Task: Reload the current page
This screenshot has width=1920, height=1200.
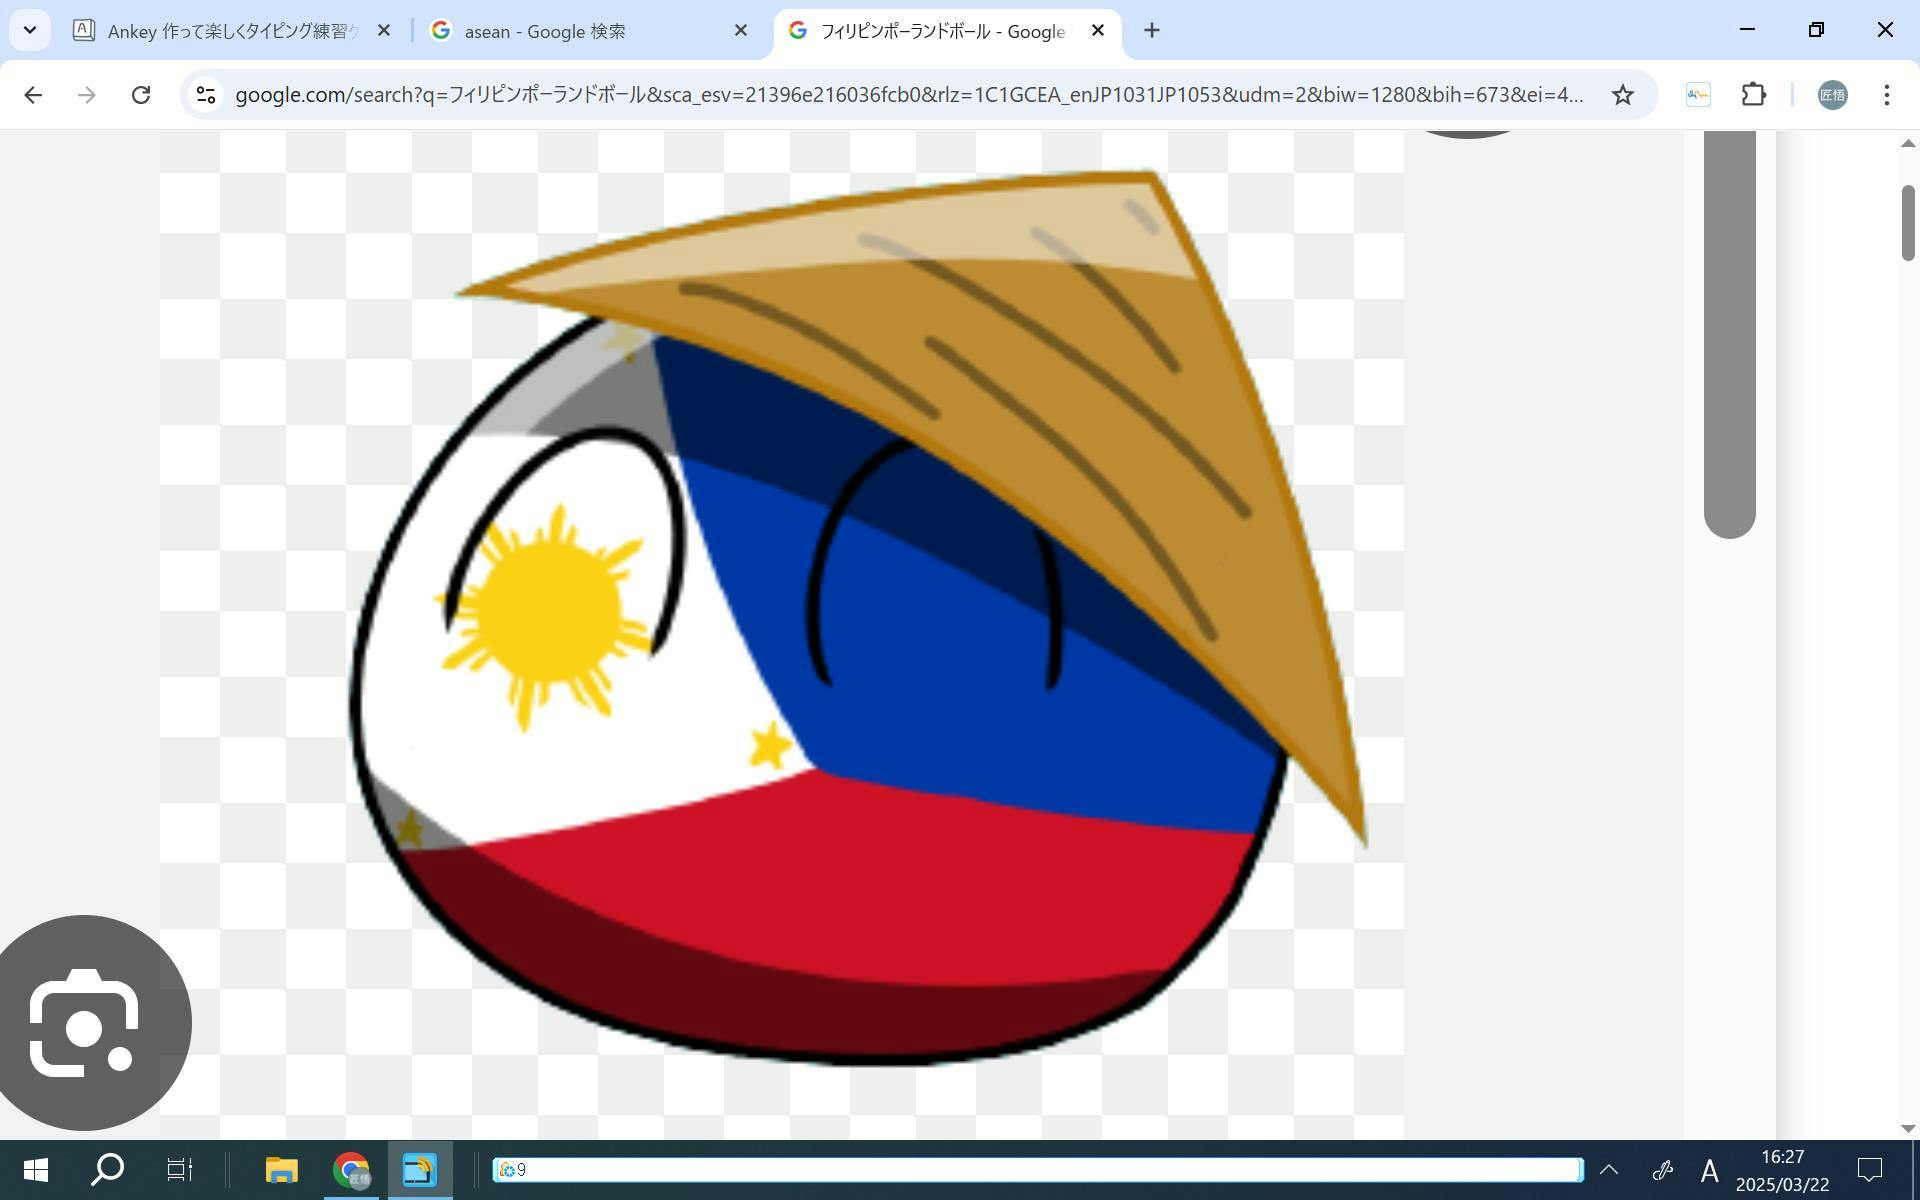Action: [x=141, y=95]
